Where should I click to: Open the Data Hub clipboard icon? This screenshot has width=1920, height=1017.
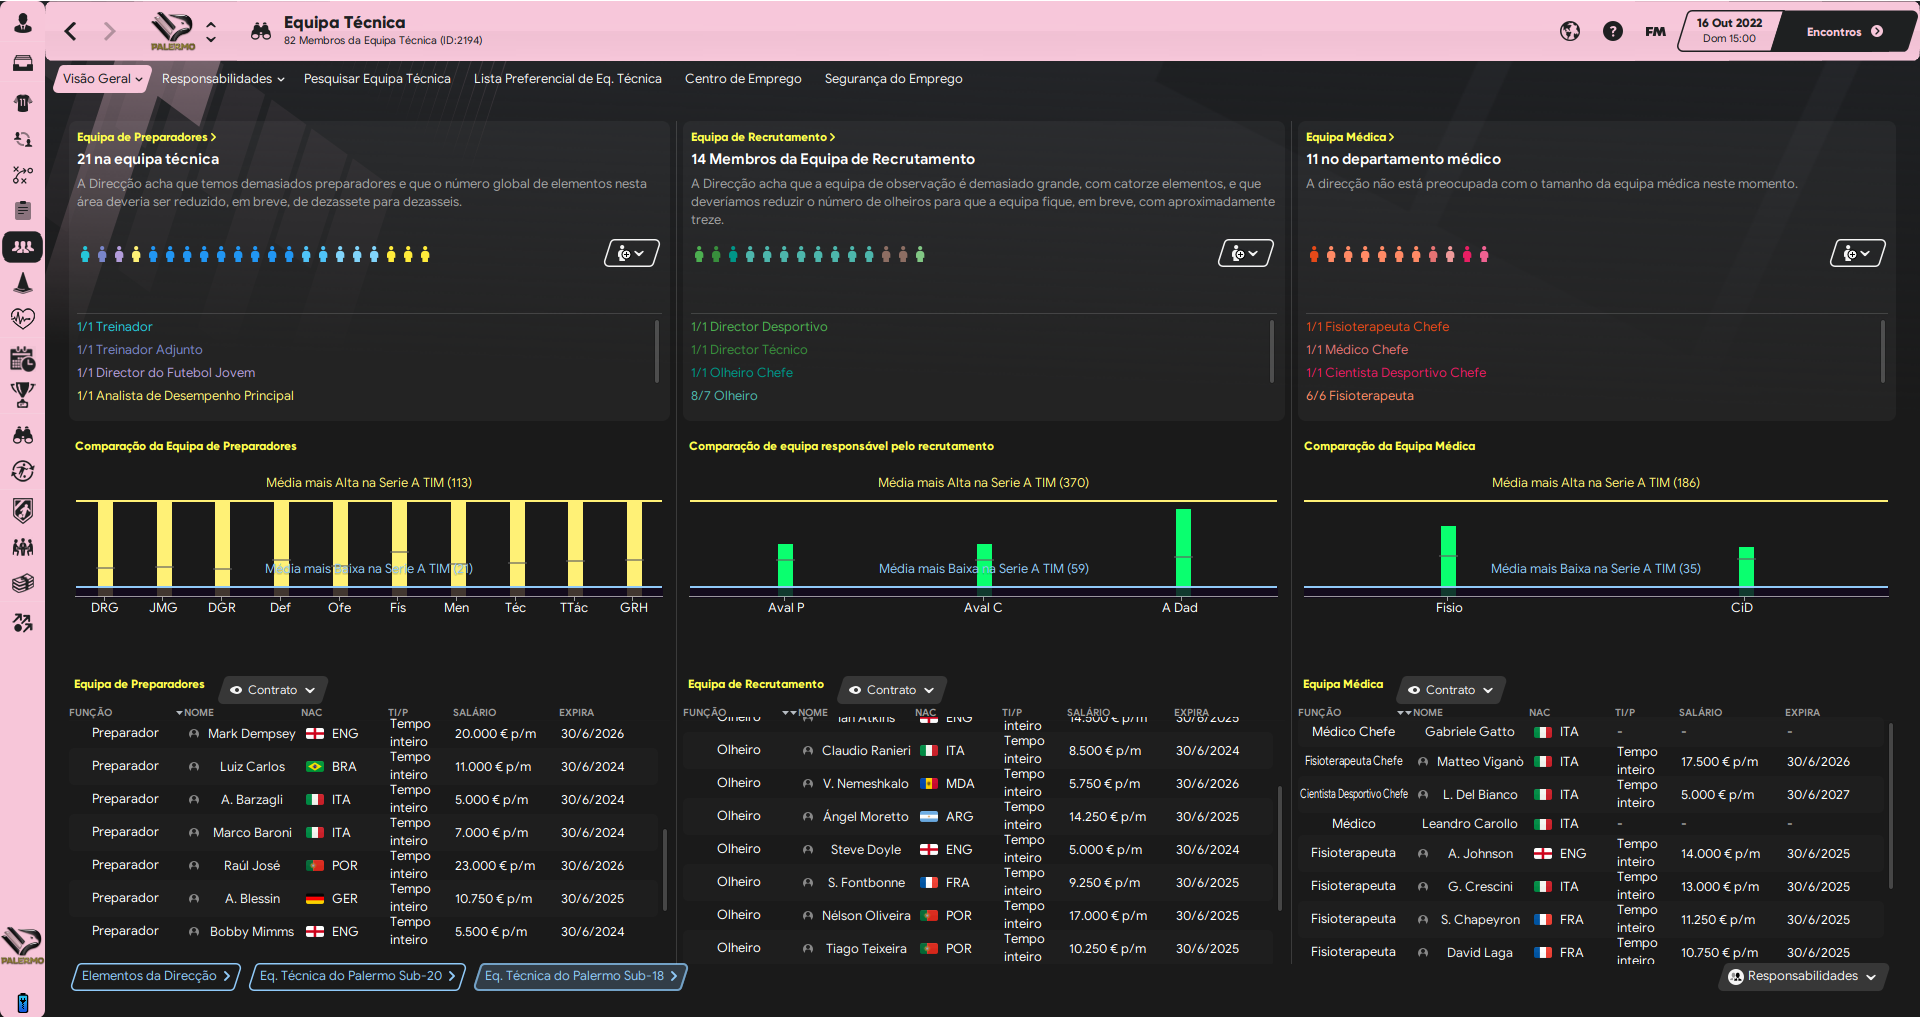22,210
